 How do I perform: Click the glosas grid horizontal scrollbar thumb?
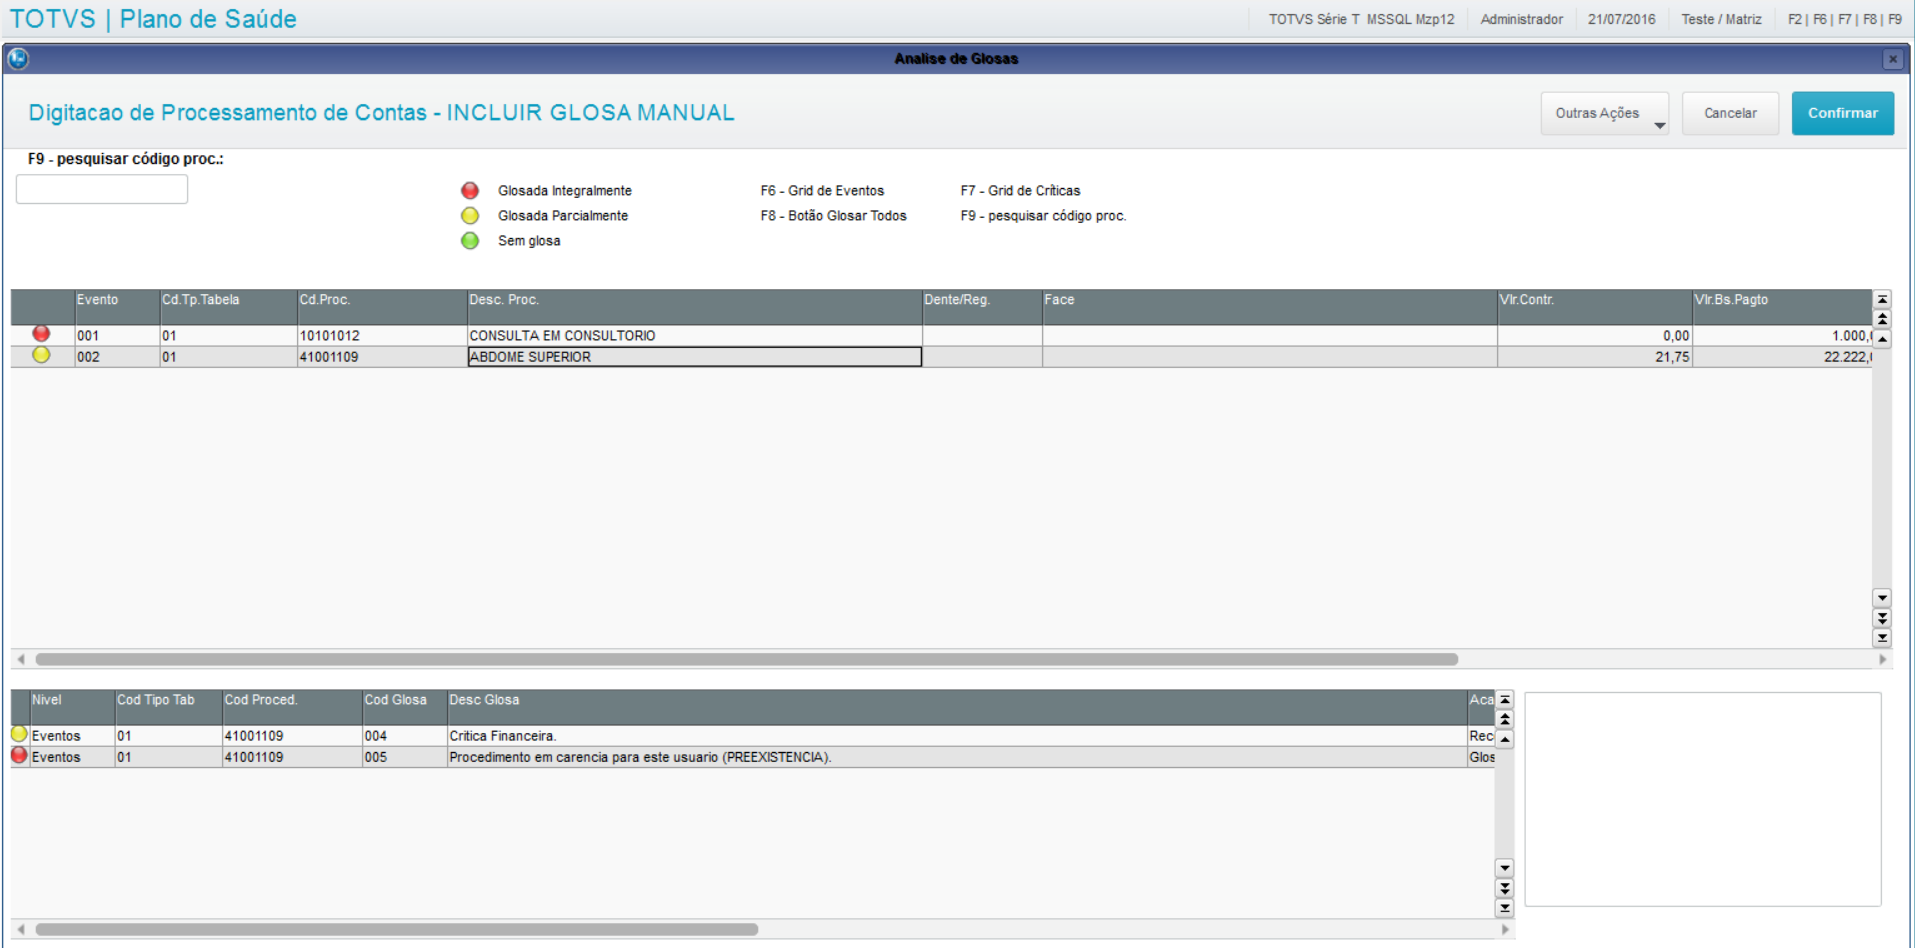pos(396,929)
